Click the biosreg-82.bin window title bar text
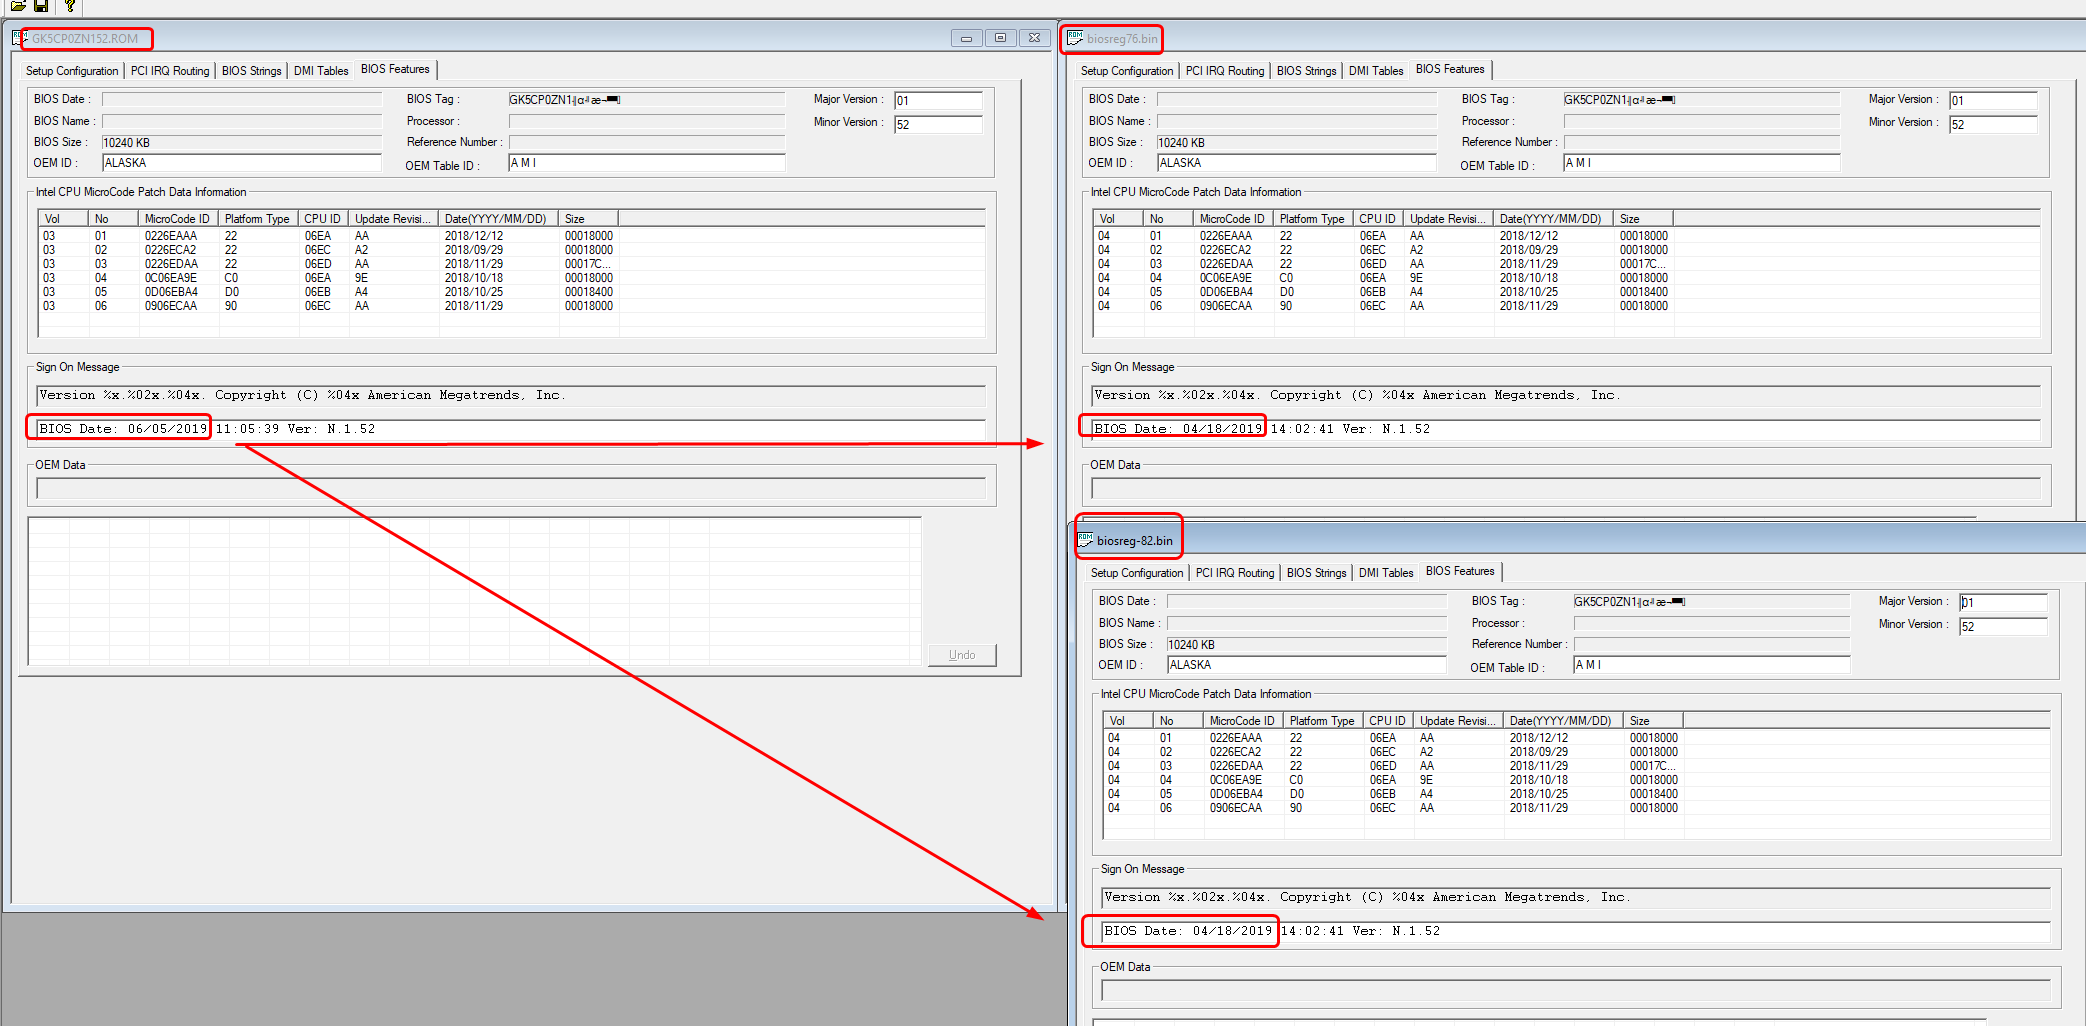Viewport: 2086px width, 1026px height. 1135,541
